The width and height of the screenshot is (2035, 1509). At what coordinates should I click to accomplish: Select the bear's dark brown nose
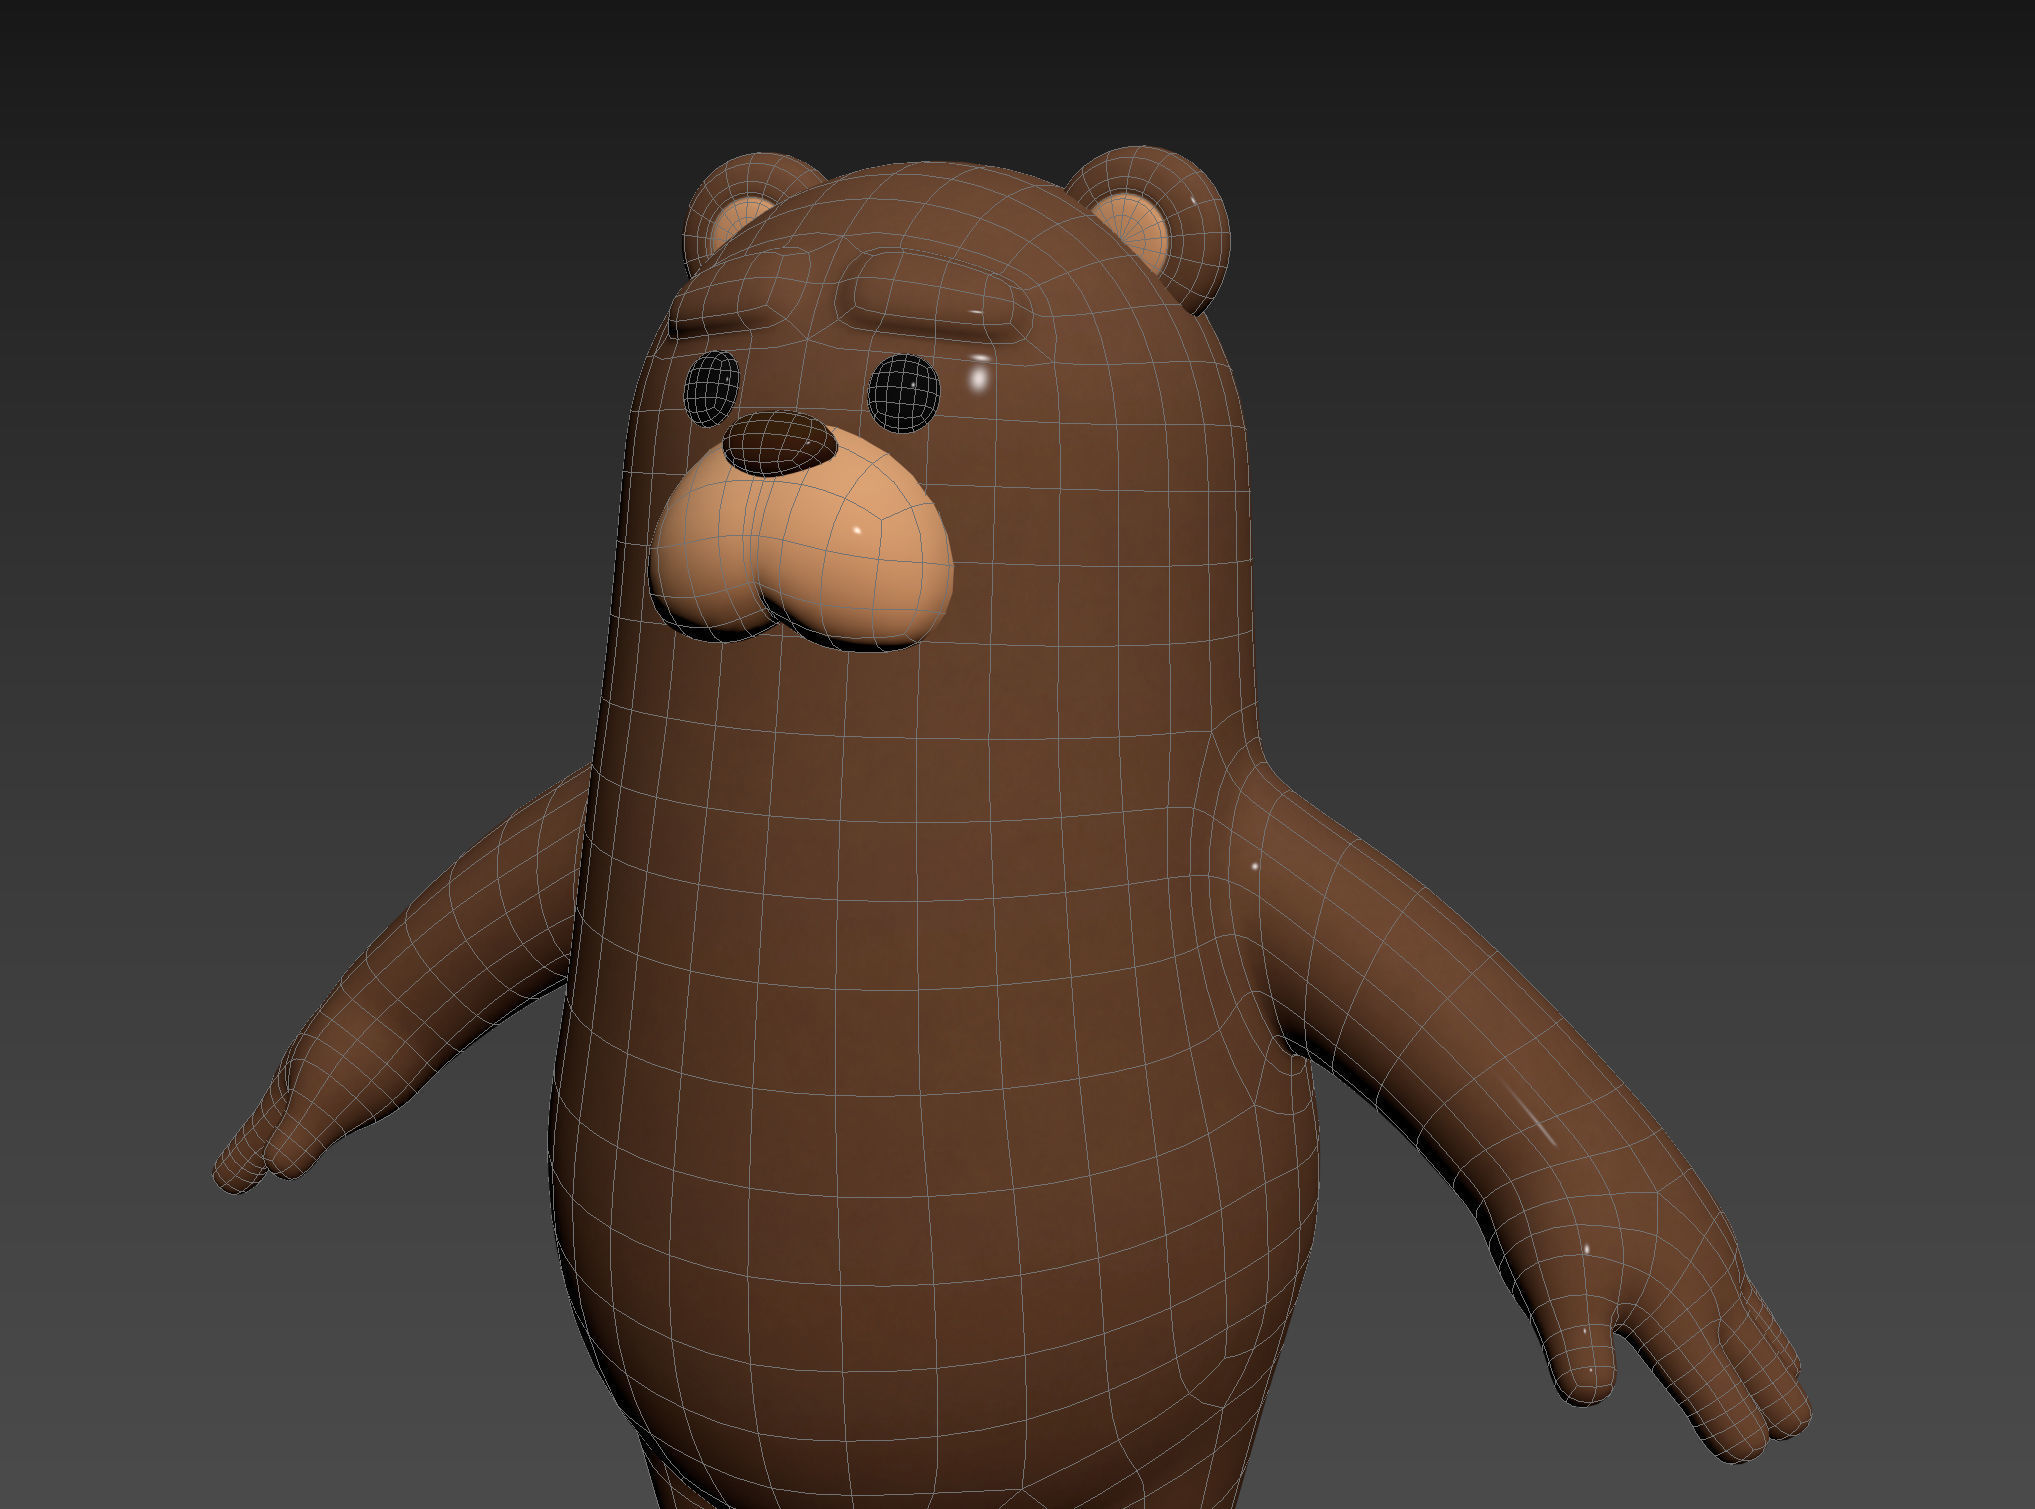[x=779, y=443]
